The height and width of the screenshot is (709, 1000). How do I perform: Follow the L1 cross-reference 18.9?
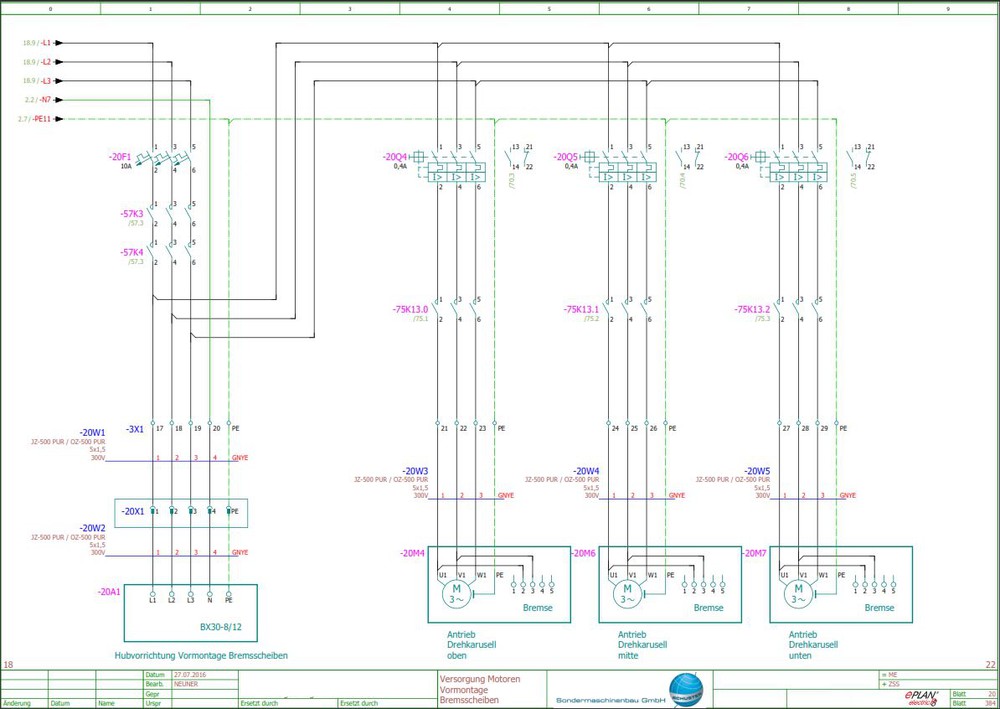30,43
